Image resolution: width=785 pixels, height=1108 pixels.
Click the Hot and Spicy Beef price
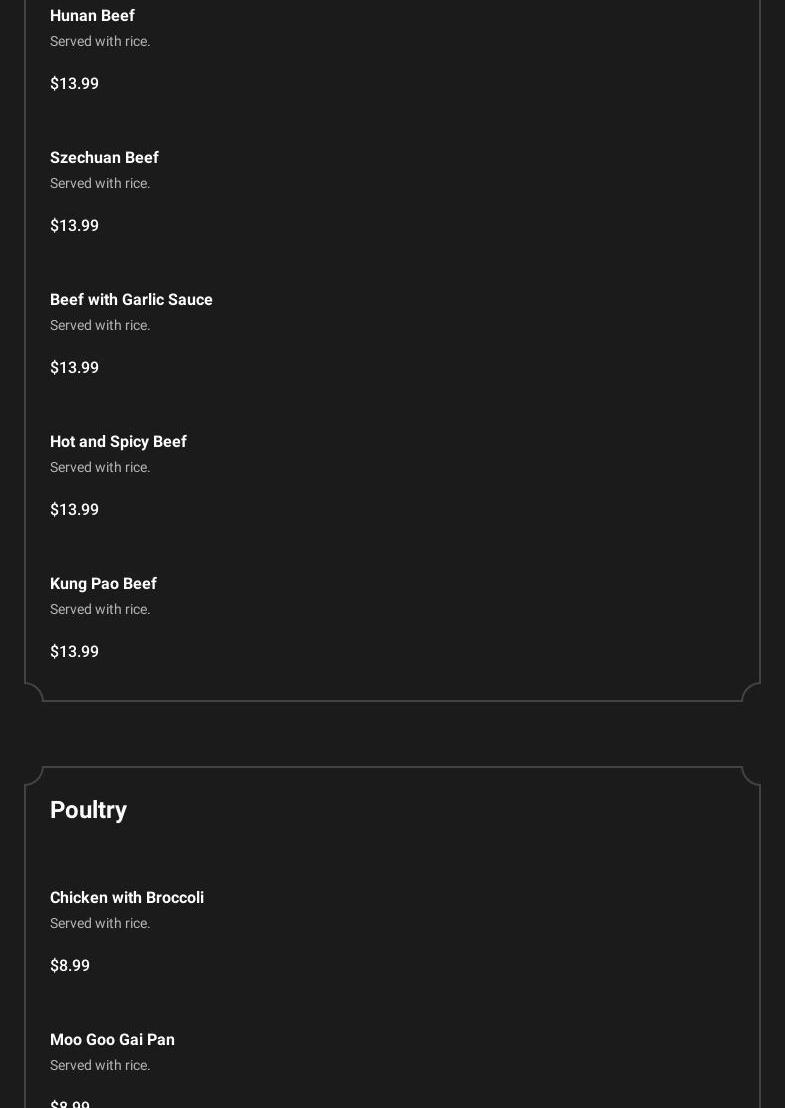pyautogui.click(x=74, y=510)
